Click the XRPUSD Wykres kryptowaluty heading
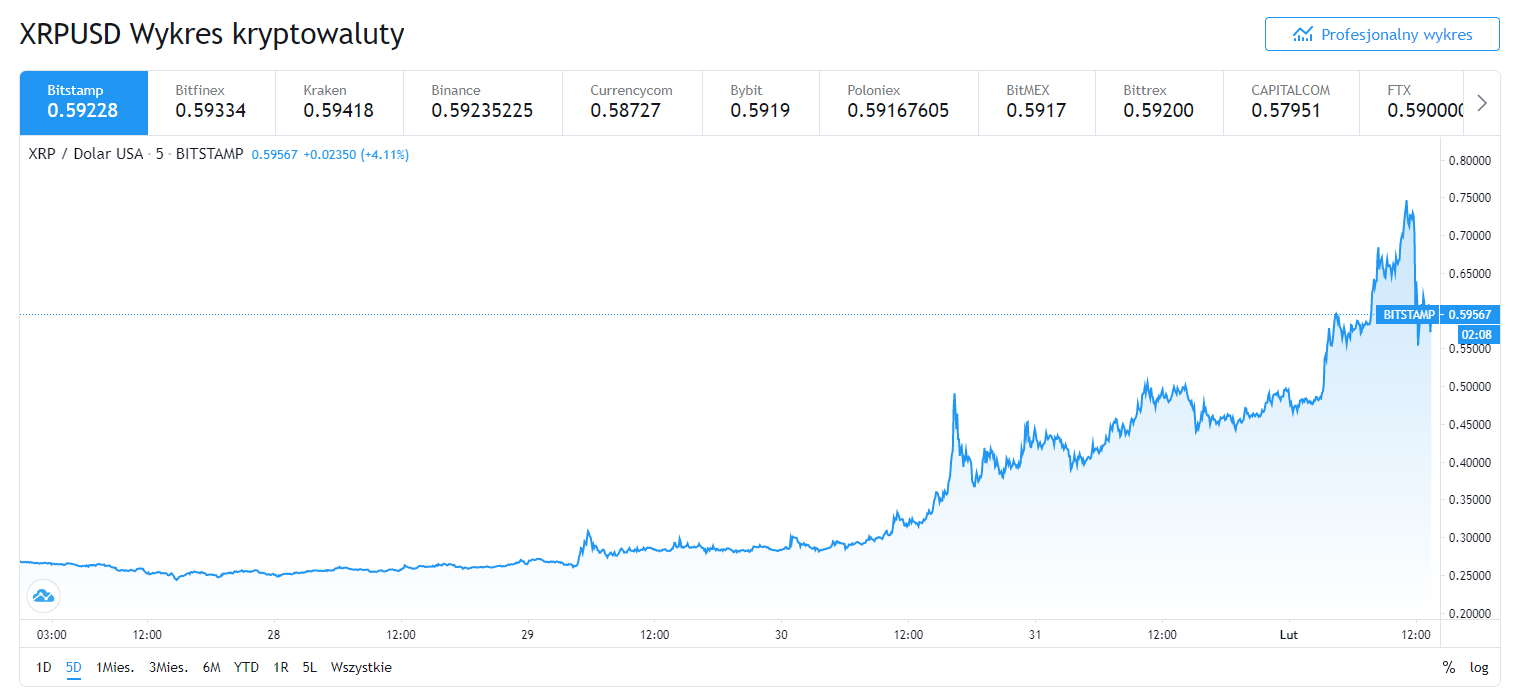The width and height of the screenshot is (1516, 700). 212,34
